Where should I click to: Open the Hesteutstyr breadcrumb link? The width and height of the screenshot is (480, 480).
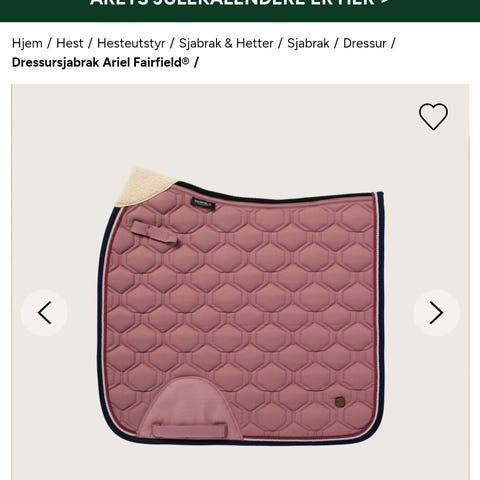pyautogui.click(x=131, y=43)
